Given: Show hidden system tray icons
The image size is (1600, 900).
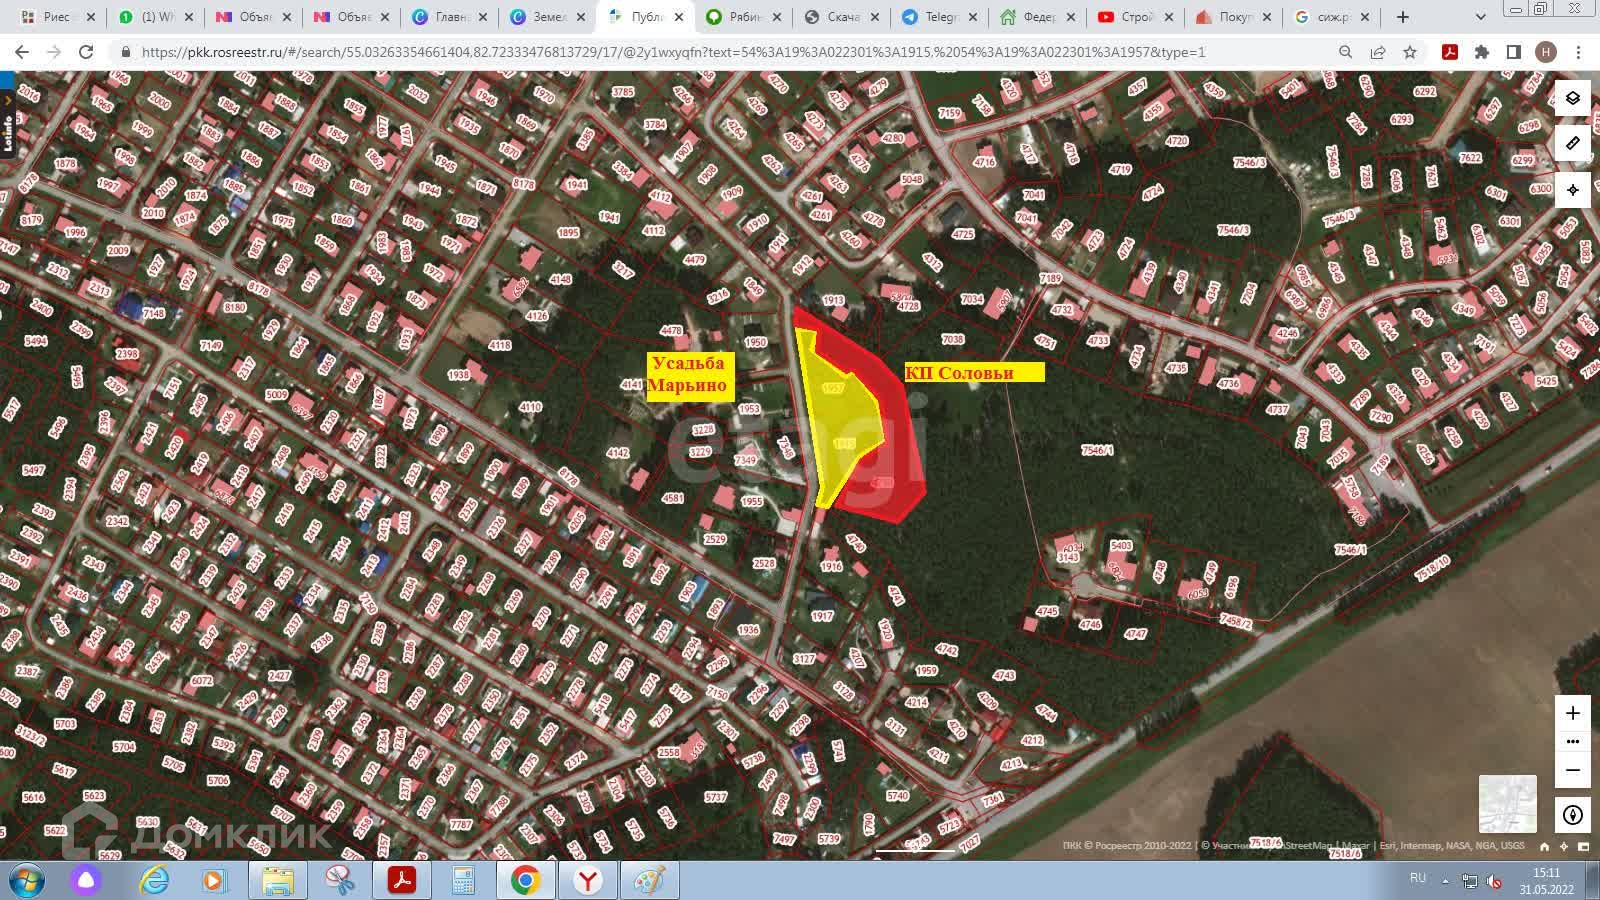Looking at the screenshot, I should coord(1445,881).
